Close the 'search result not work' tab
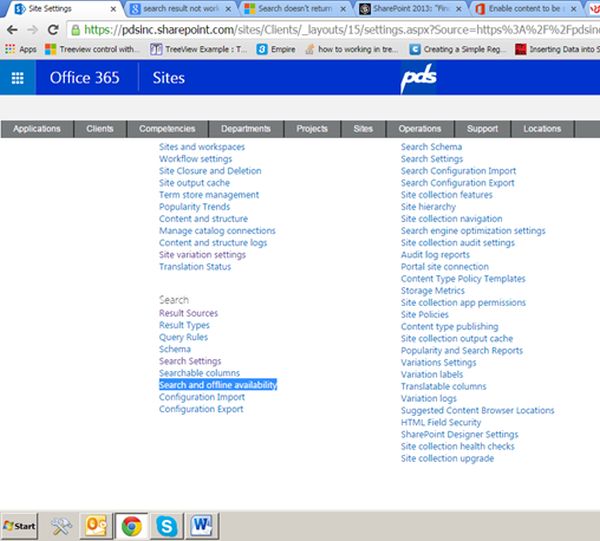Viewport: 600px width, 541px height. click(228, 9)
